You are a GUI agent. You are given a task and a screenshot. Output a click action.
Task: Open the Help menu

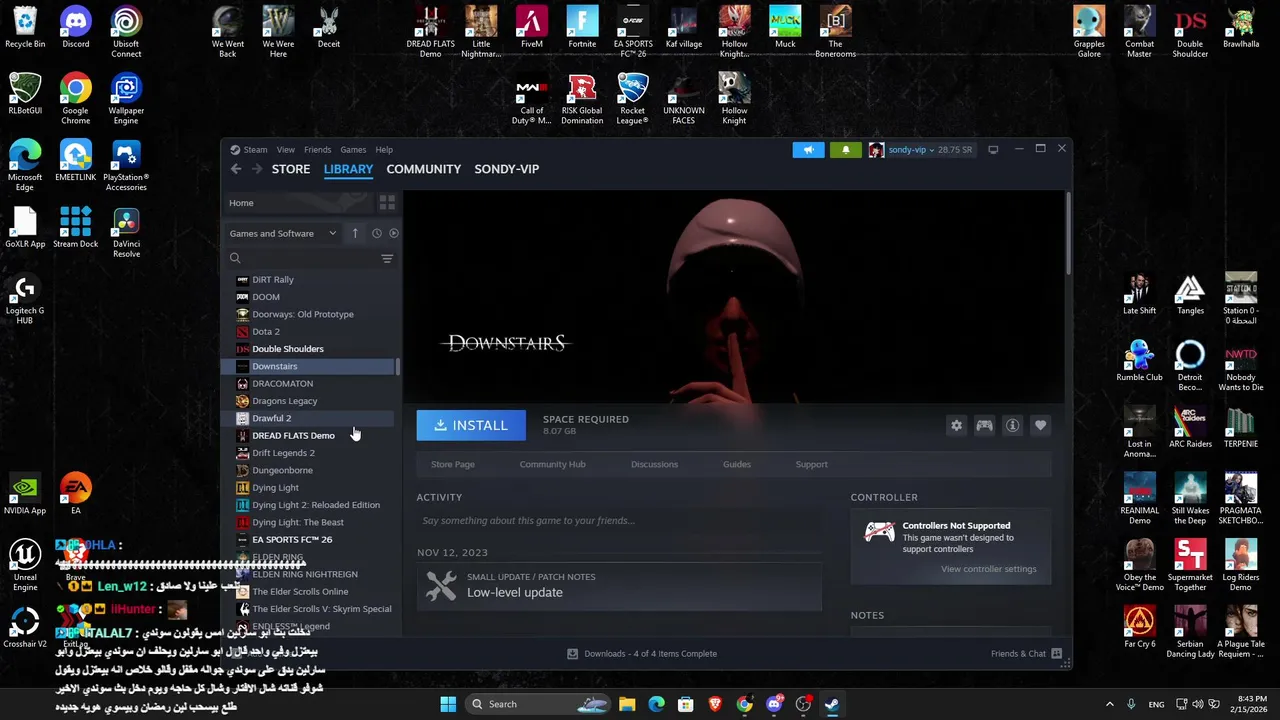tap(384, 150)
